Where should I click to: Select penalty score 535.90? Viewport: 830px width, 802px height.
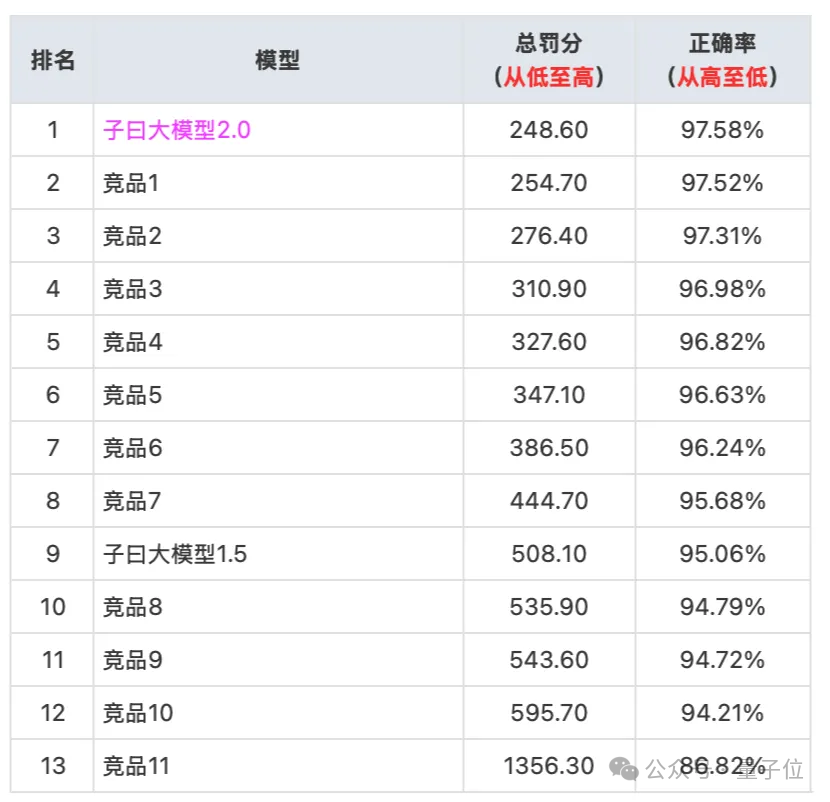tap(549, 607)
